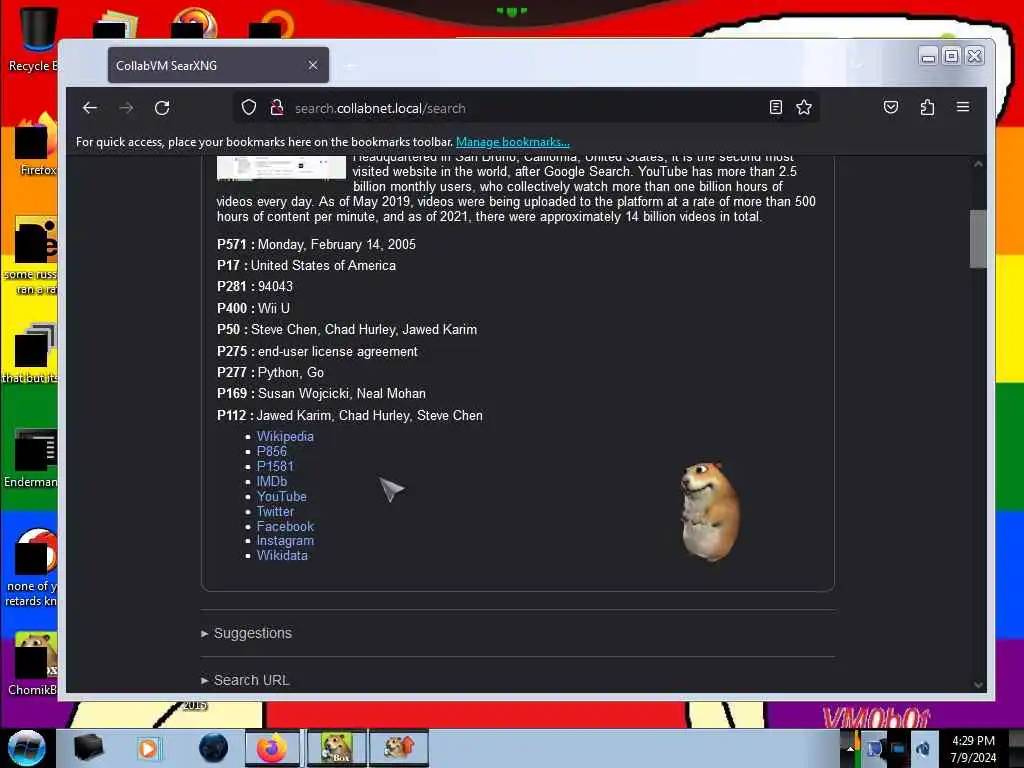Open the dark globe taskbar icon

(214, 748)
